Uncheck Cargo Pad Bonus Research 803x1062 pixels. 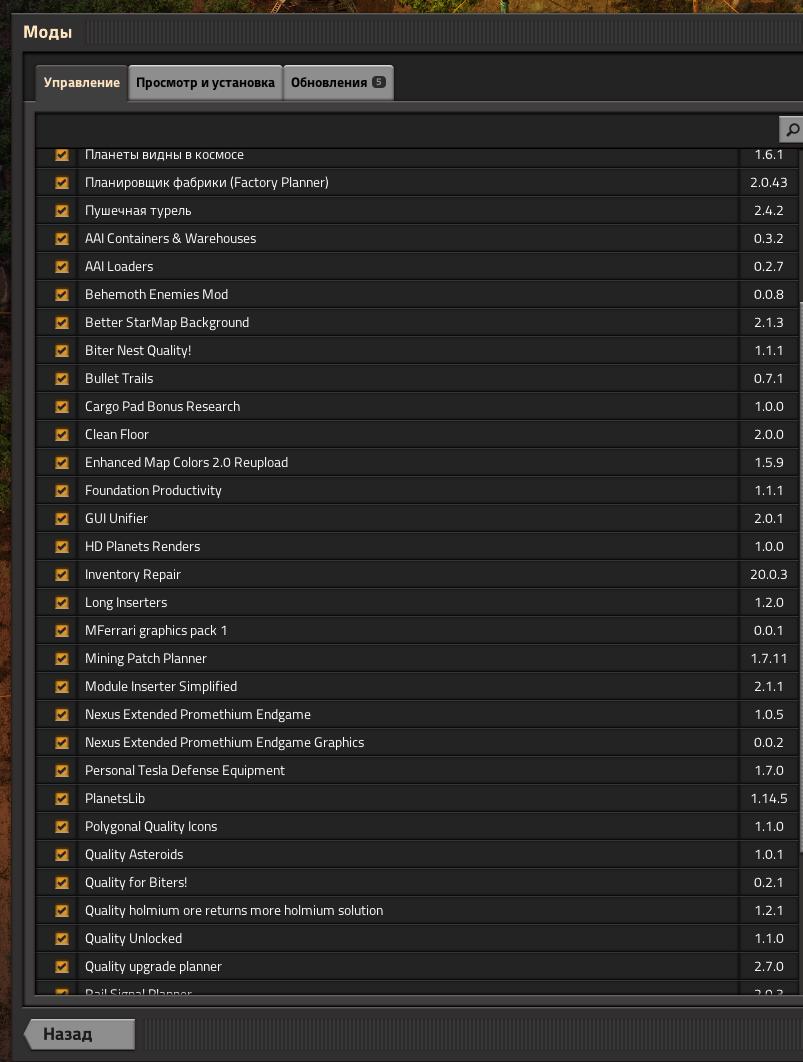pos(62,406)
